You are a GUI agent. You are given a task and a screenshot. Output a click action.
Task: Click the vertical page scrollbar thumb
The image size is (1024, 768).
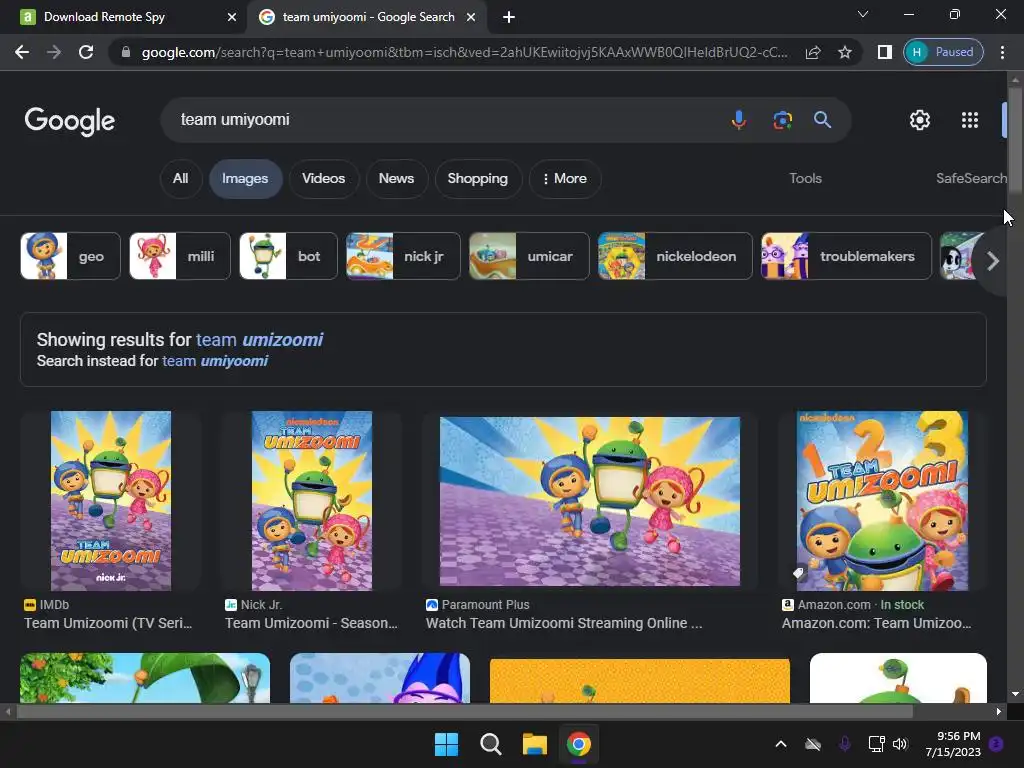[1015, 138]
